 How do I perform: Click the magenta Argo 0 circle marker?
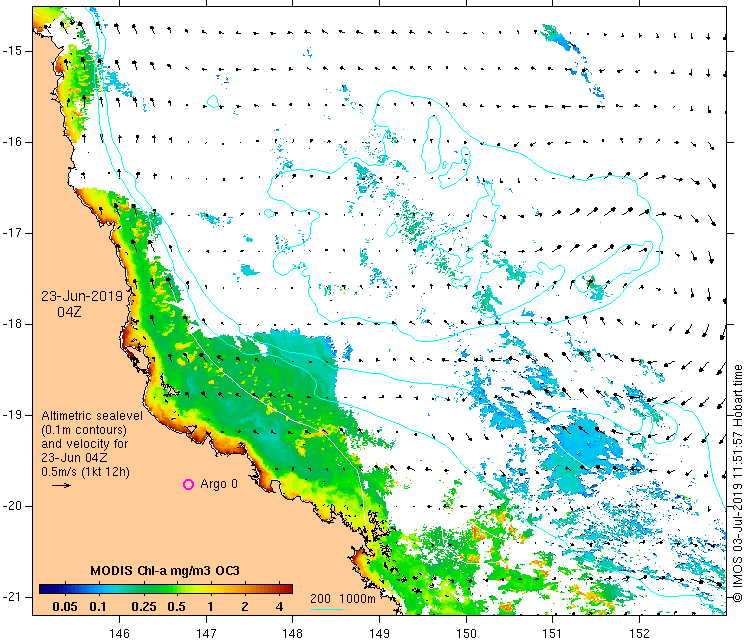(188, 485)
